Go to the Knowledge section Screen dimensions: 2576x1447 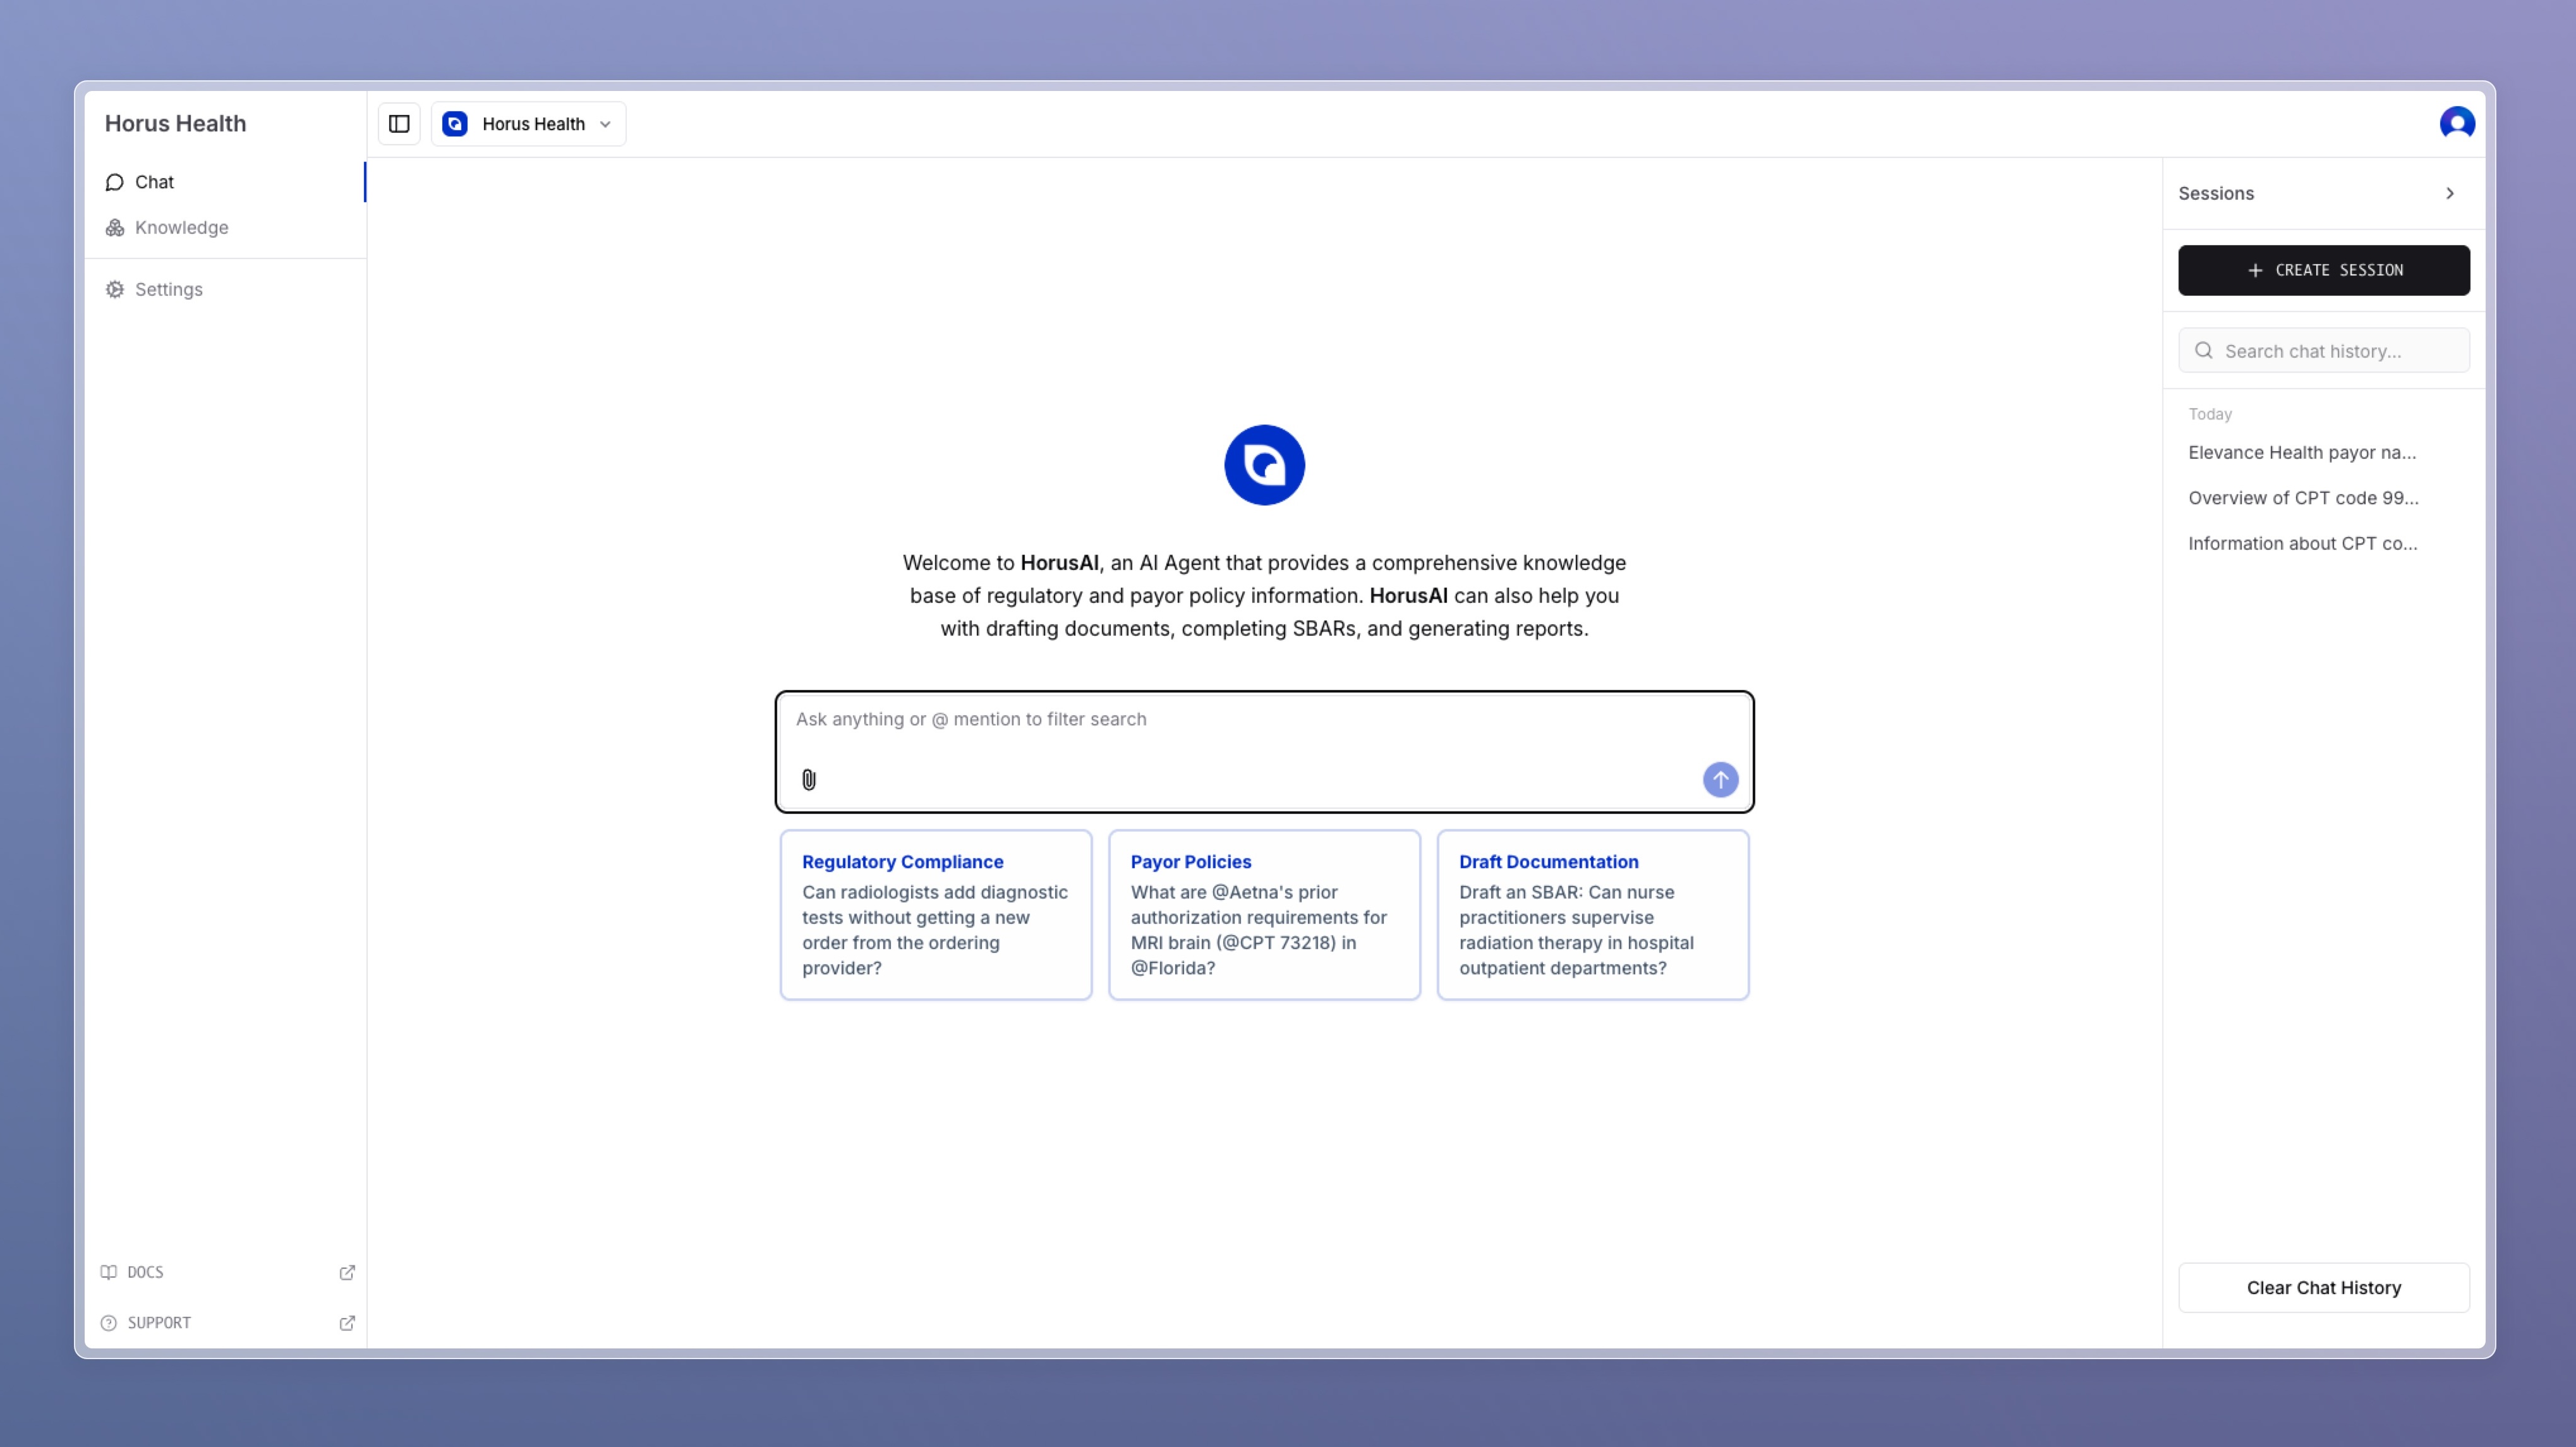tap(181, 228)
